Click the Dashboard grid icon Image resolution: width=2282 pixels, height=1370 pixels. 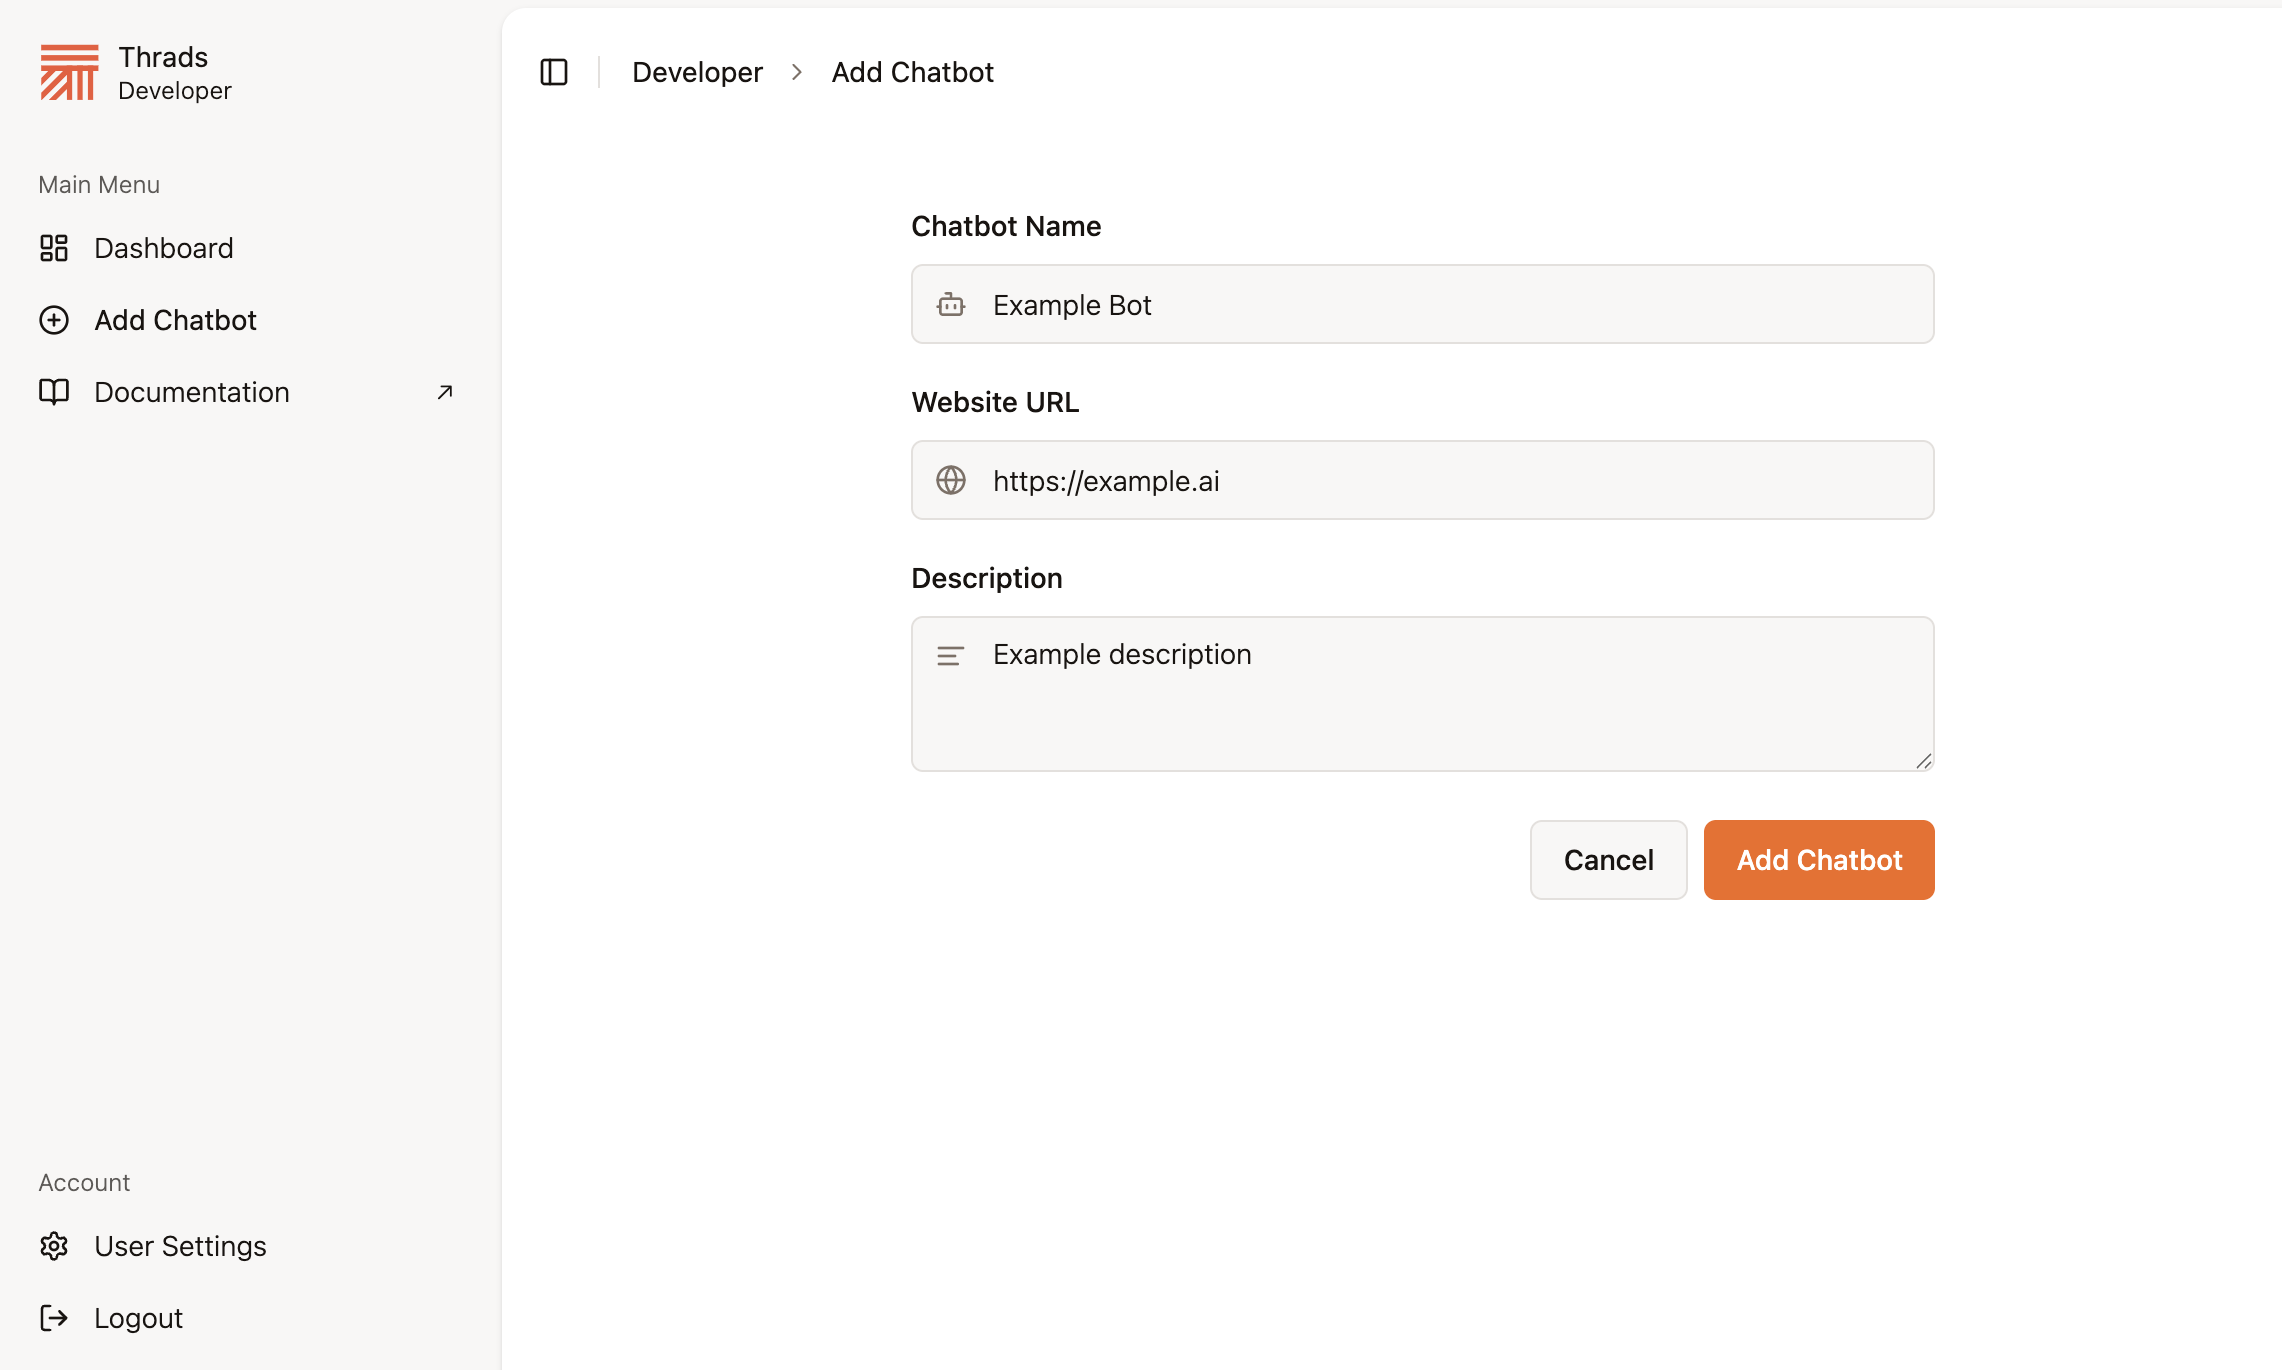(x=54, y=248)
